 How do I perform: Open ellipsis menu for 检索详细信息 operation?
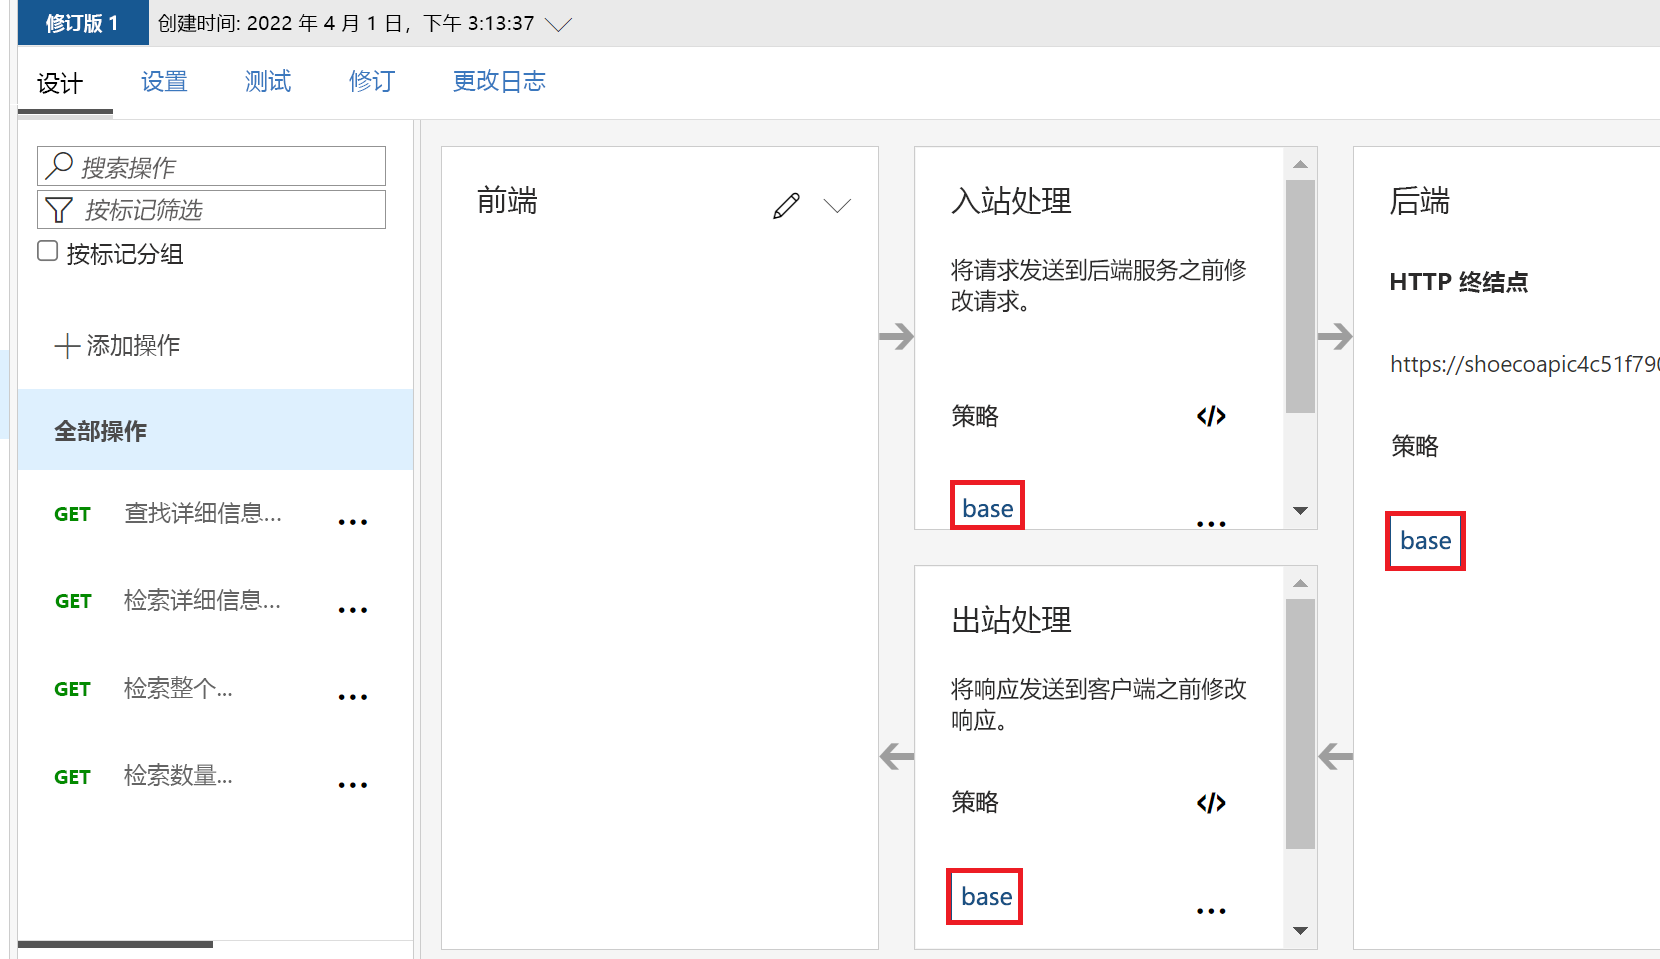click(353, 610)
